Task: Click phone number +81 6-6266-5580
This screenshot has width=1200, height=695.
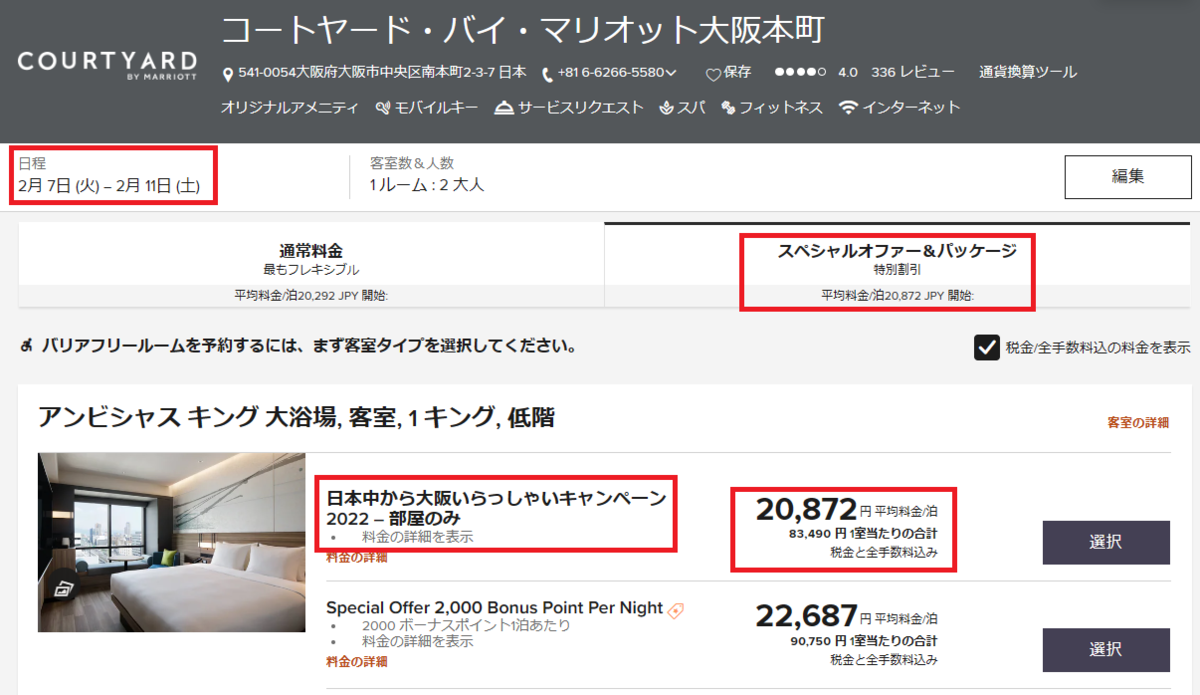Action: point(611,72)
